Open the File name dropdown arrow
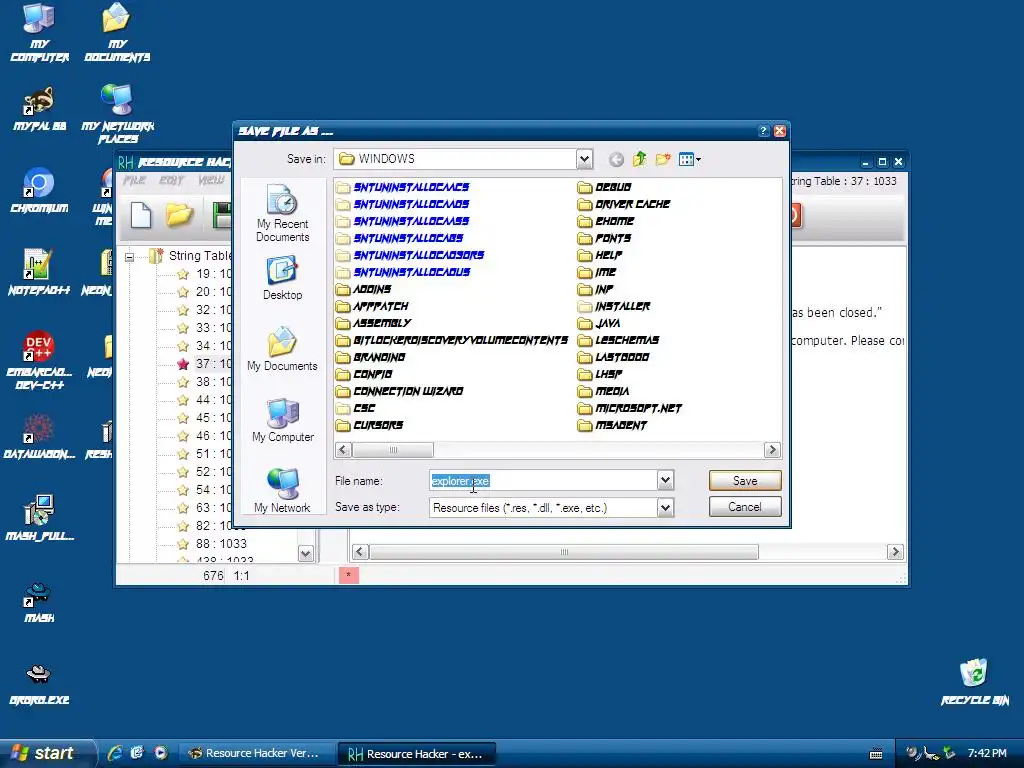This screenshot has height=768, width=1024. (665, 481)
